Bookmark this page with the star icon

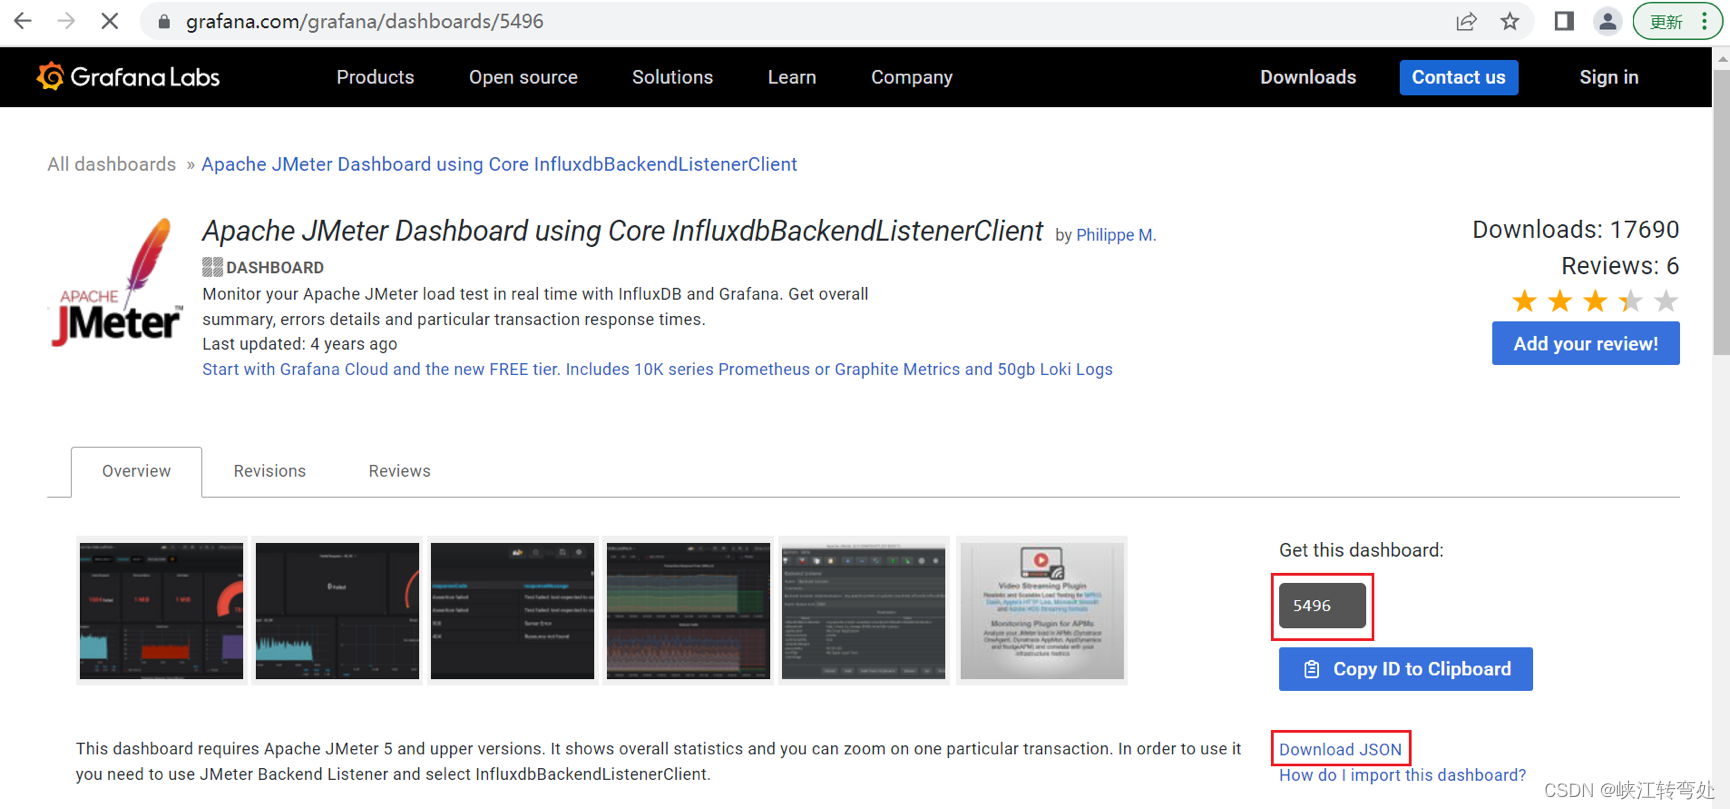coord(1510,22)
